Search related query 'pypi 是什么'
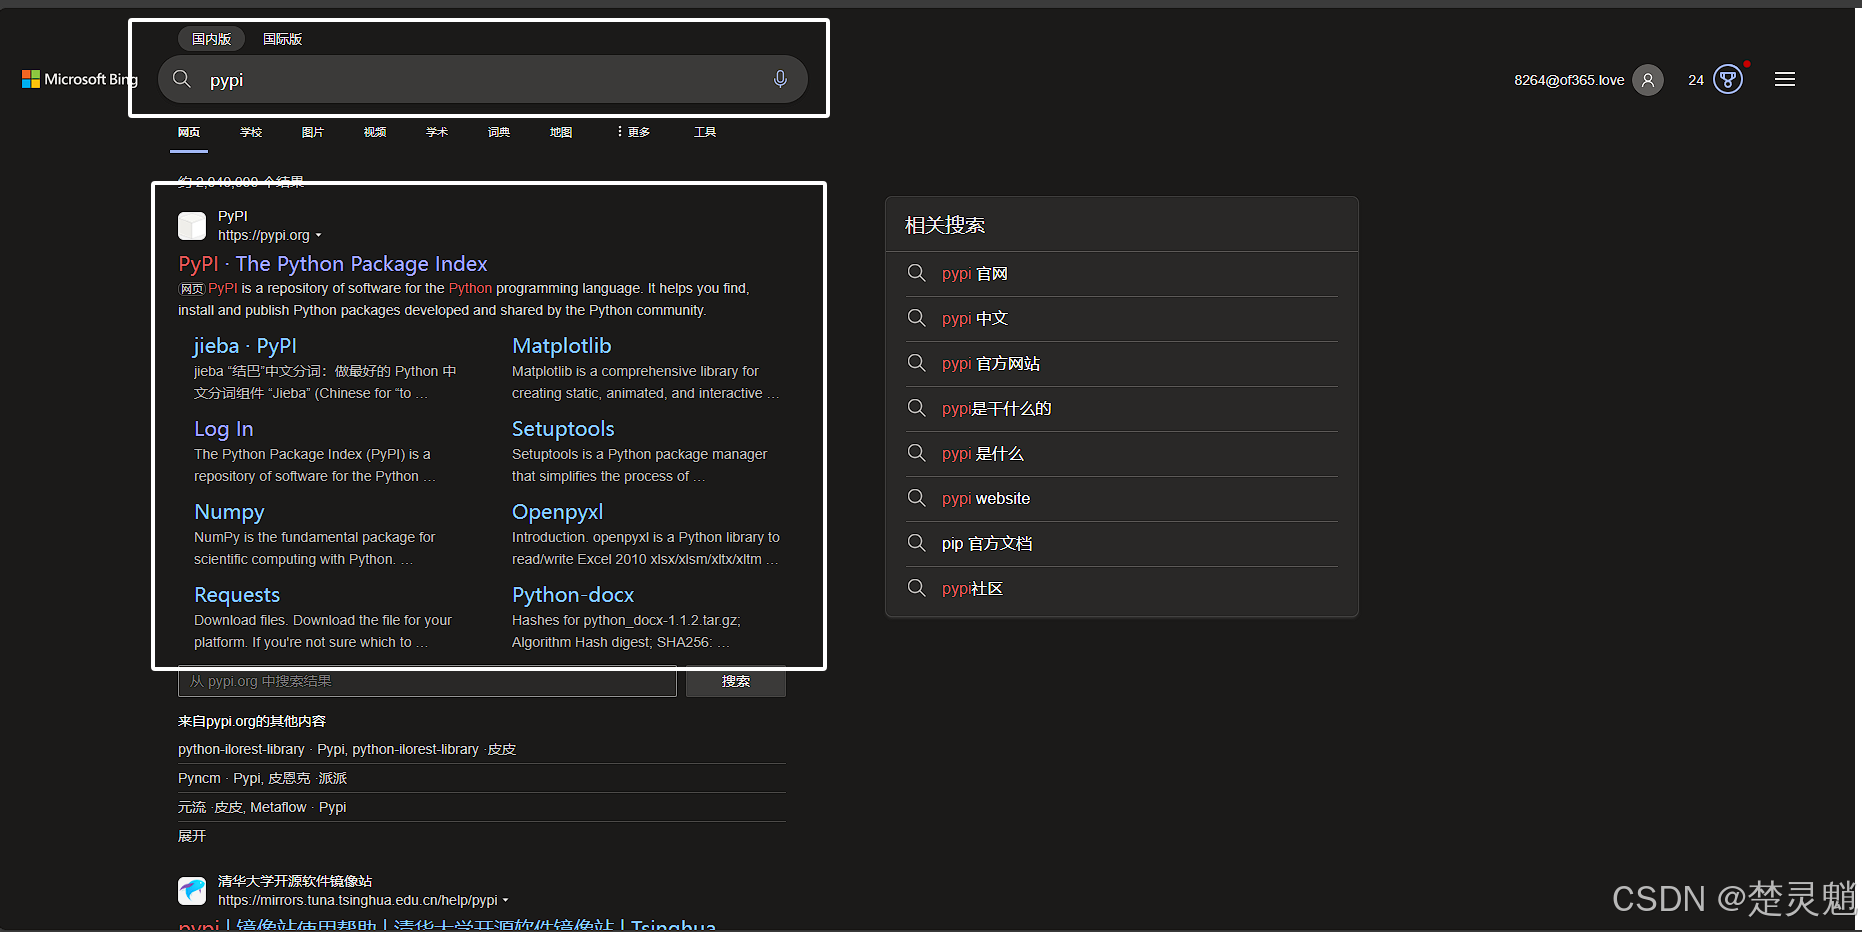 coord(983,453)
